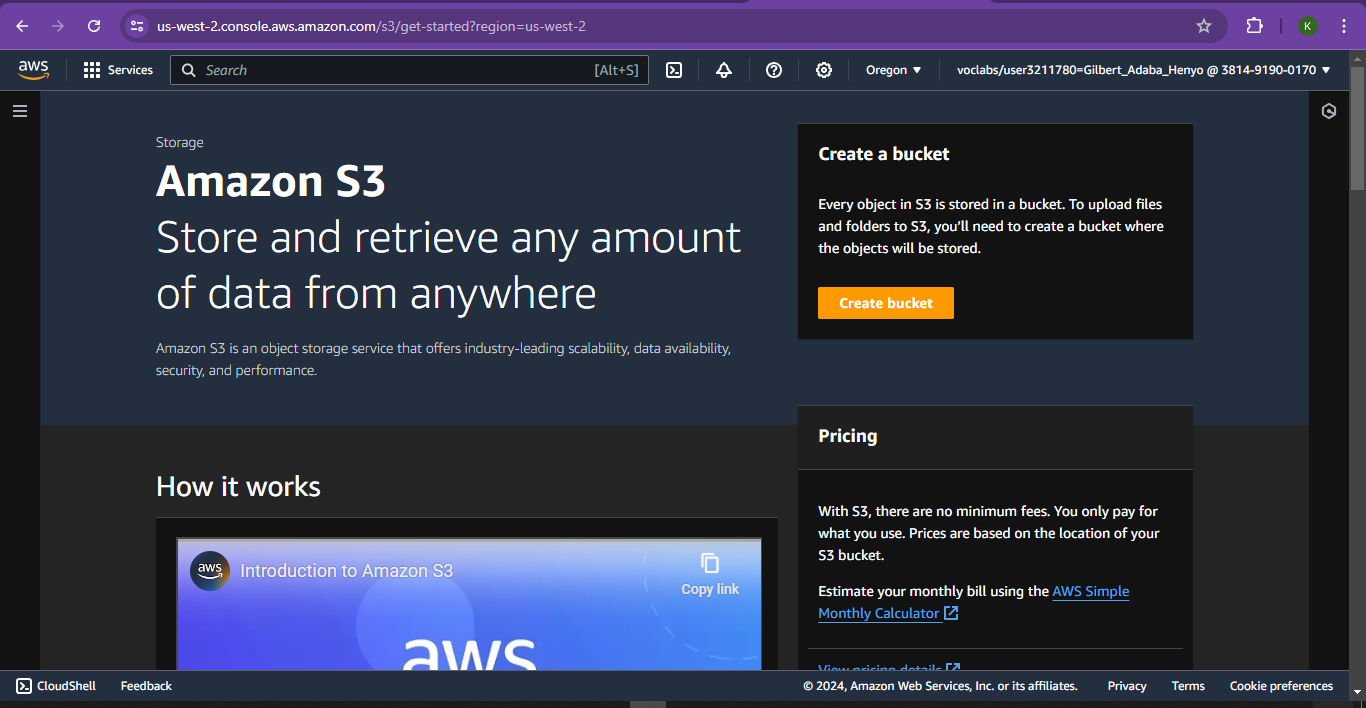Open the settings gear in AWS navbar
Screen dimensions: 1366x708
point(824,70)
